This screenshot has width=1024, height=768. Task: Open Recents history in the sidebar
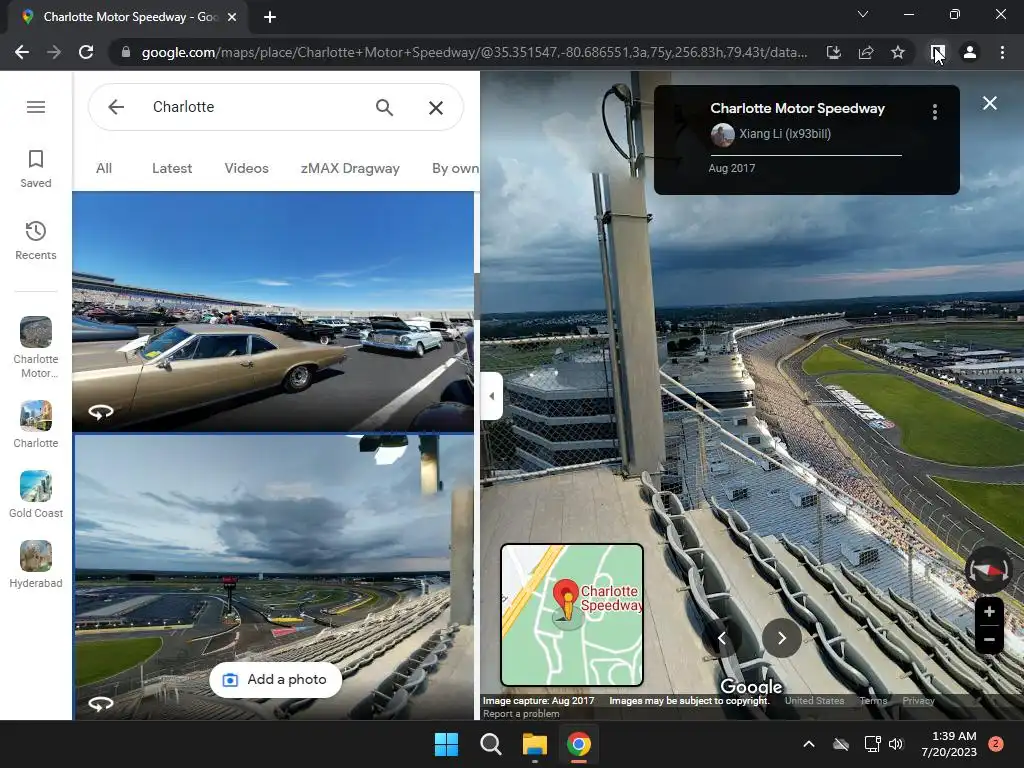[x=36, y=240]
